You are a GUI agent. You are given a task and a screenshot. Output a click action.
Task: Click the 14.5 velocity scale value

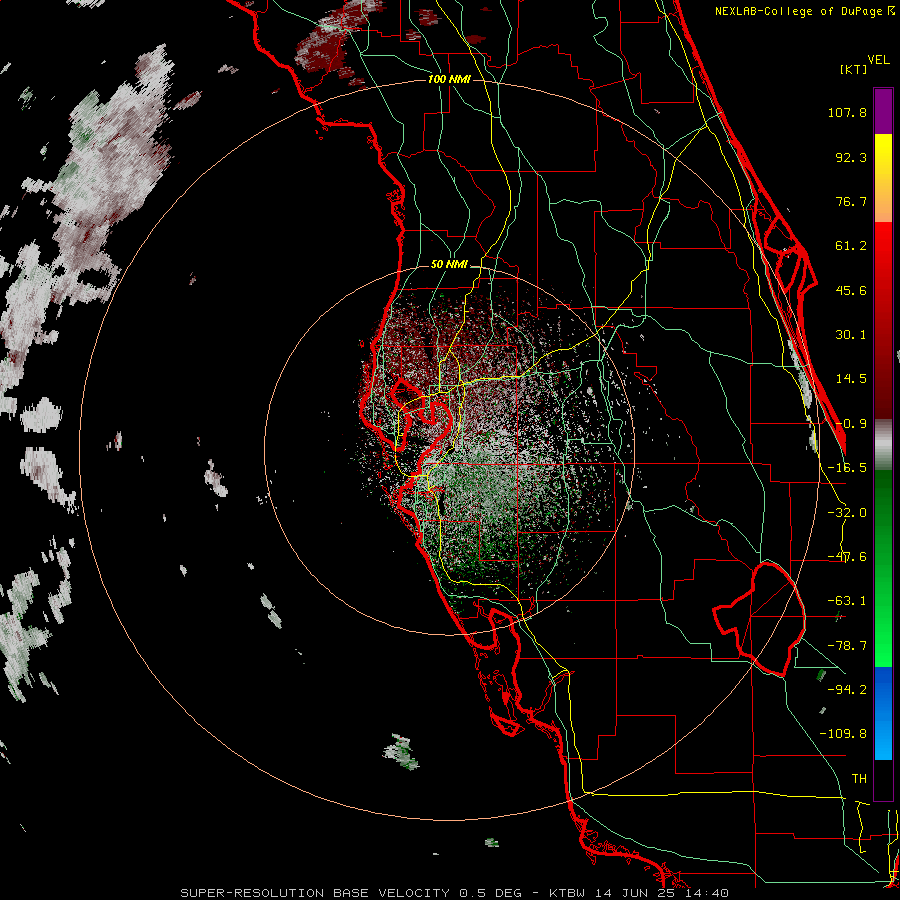pos(851,379)
